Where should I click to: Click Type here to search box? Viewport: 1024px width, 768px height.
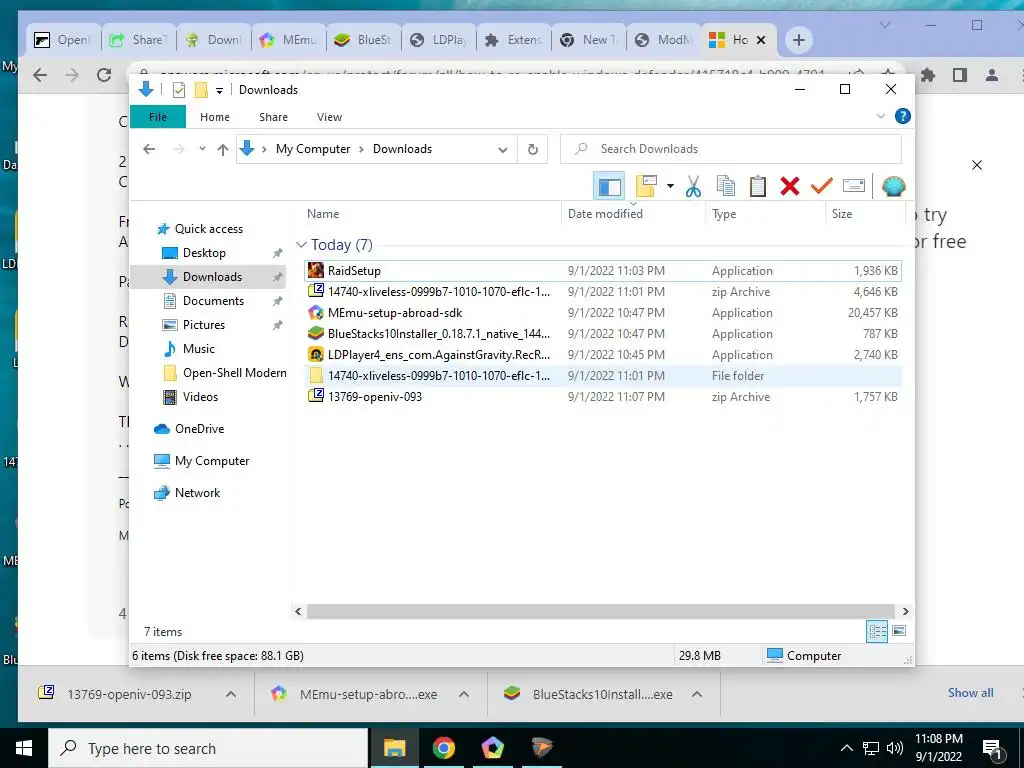pyautogui.click(x=208, y=748)
